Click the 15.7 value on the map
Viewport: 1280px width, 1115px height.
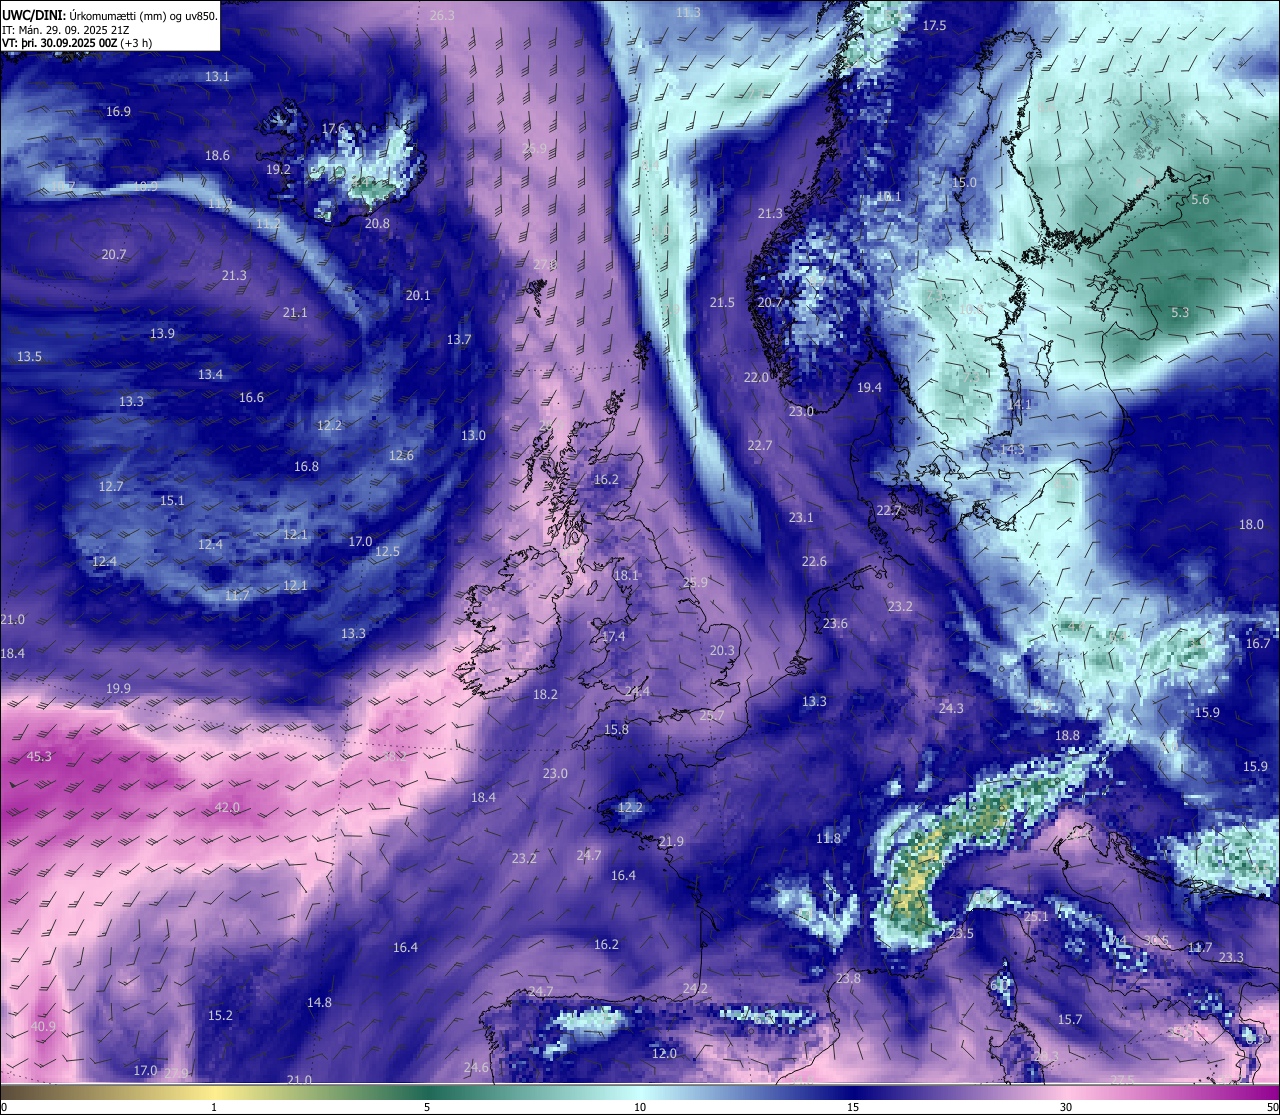tap(1070, 1020)
